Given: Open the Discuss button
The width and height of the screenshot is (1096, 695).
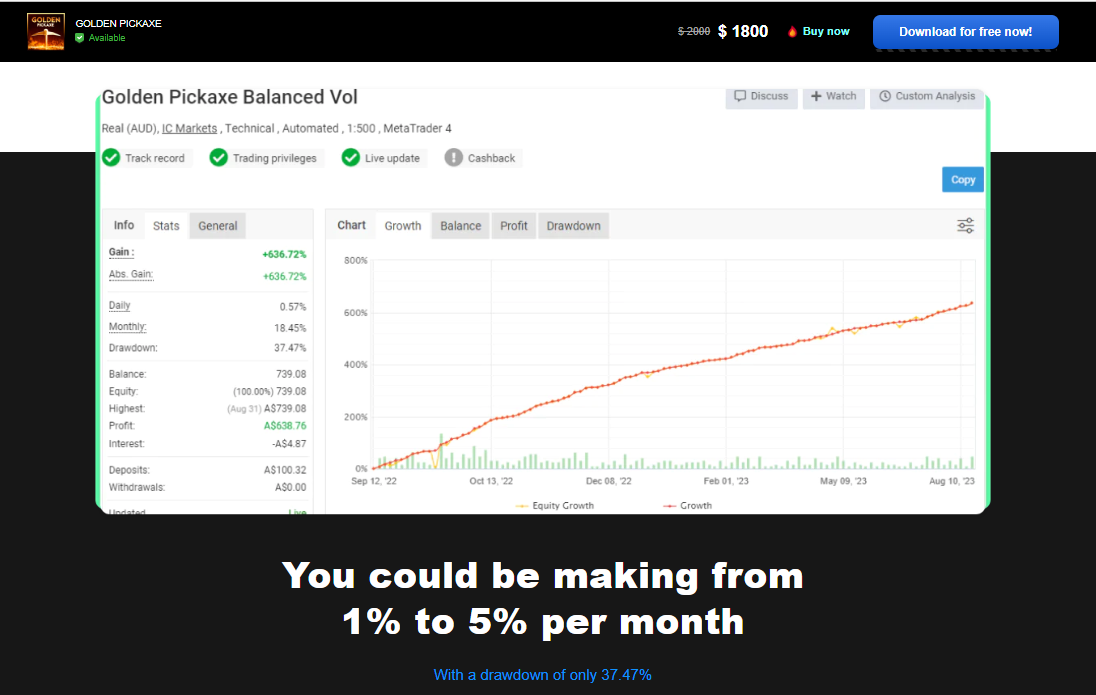Looking at the screenshot, I should [x=761, y=96].
